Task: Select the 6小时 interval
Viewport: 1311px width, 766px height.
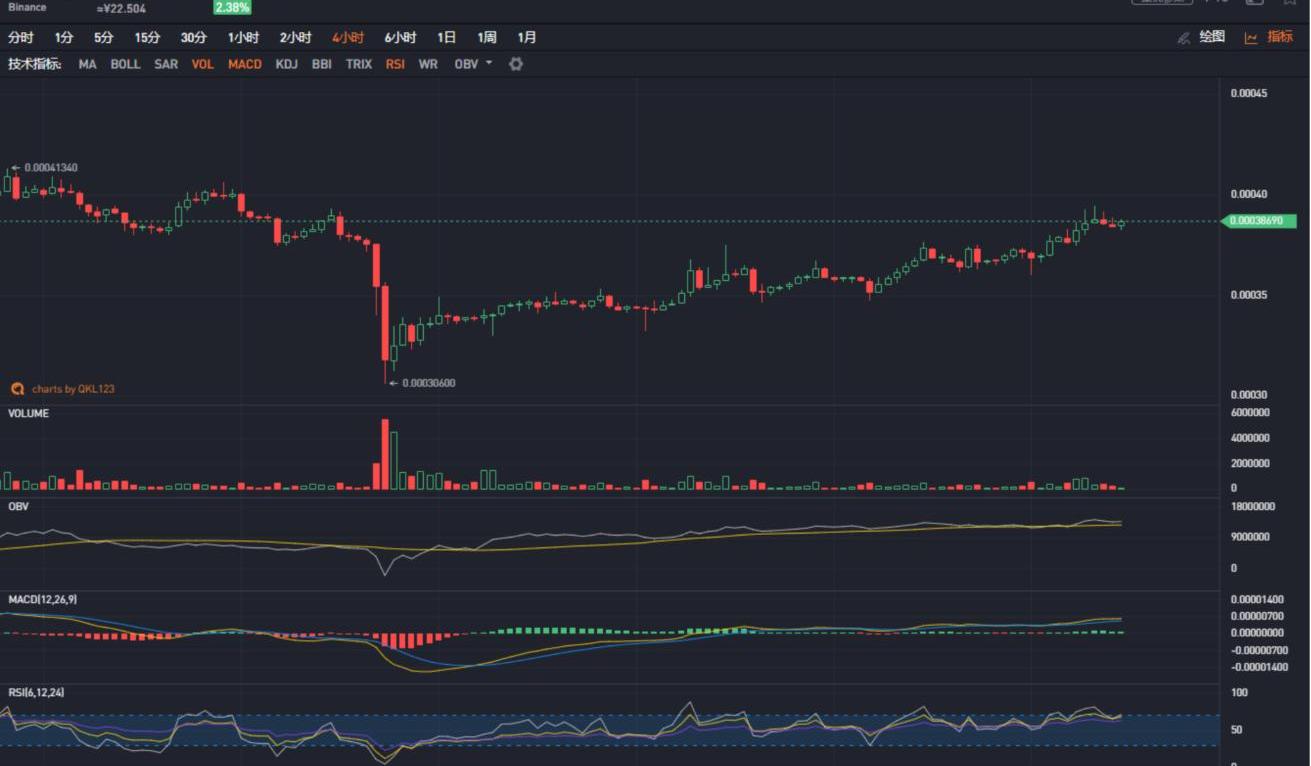Action: coord(400,38)
